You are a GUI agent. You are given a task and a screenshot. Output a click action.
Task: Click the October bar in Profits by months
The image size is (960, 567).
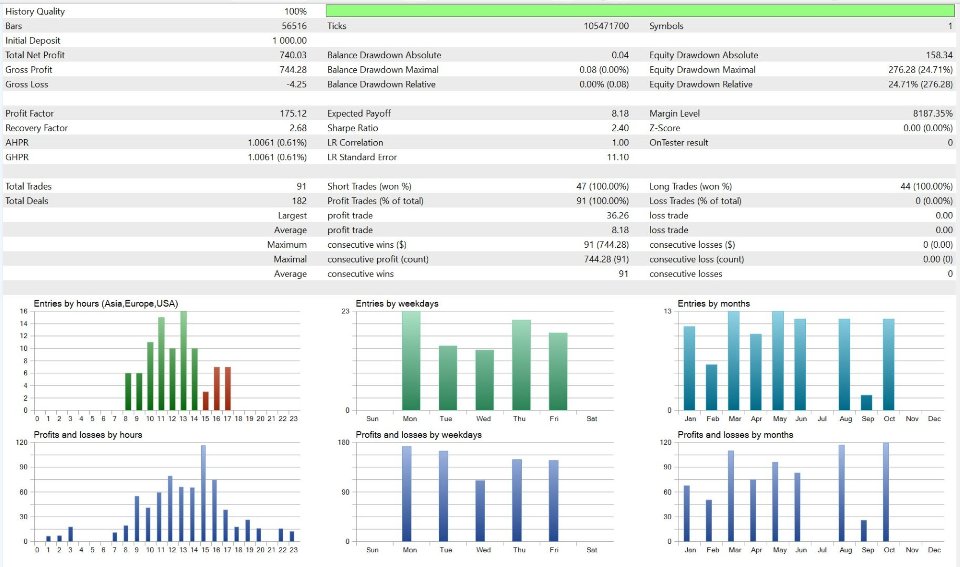pyautogui.click(x=886, y=492)
